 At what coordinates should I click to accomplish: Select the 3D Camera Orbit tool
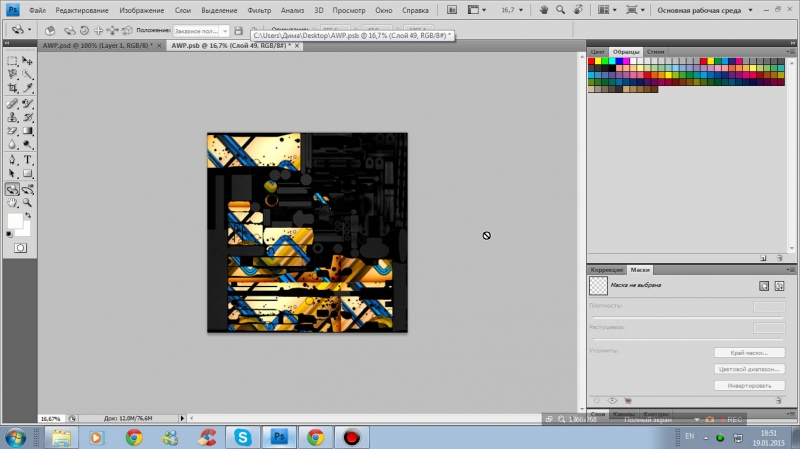[28, 190]
